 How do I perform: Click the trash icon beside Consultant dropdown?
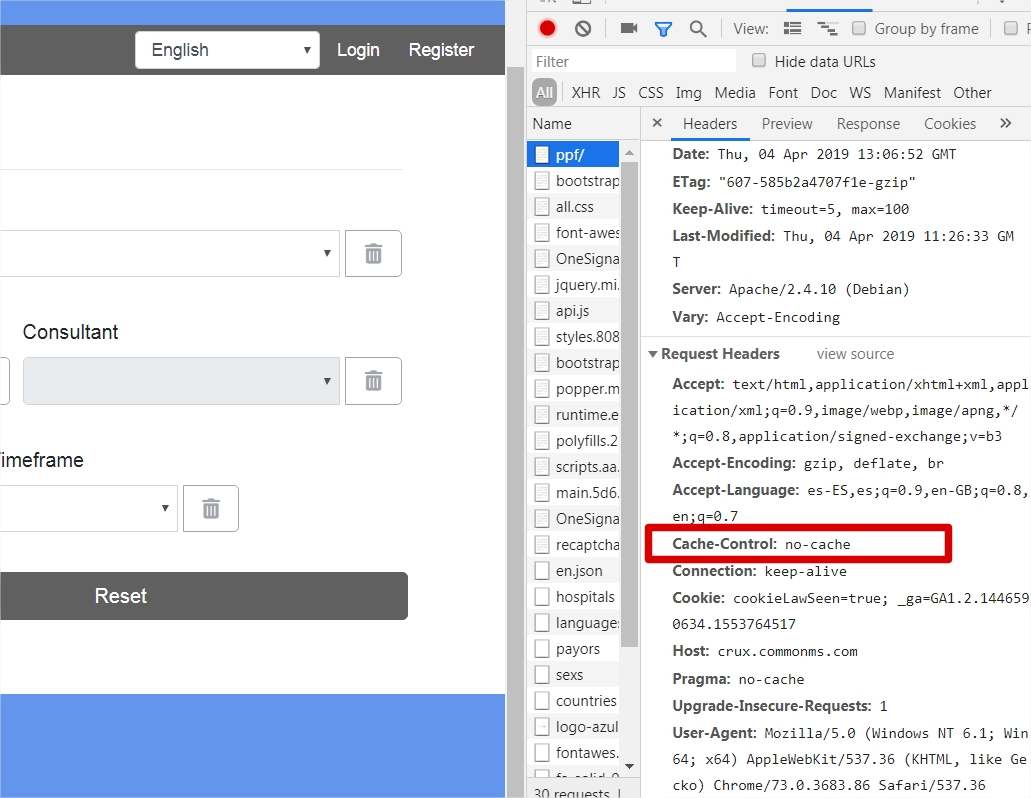[372, 381]
